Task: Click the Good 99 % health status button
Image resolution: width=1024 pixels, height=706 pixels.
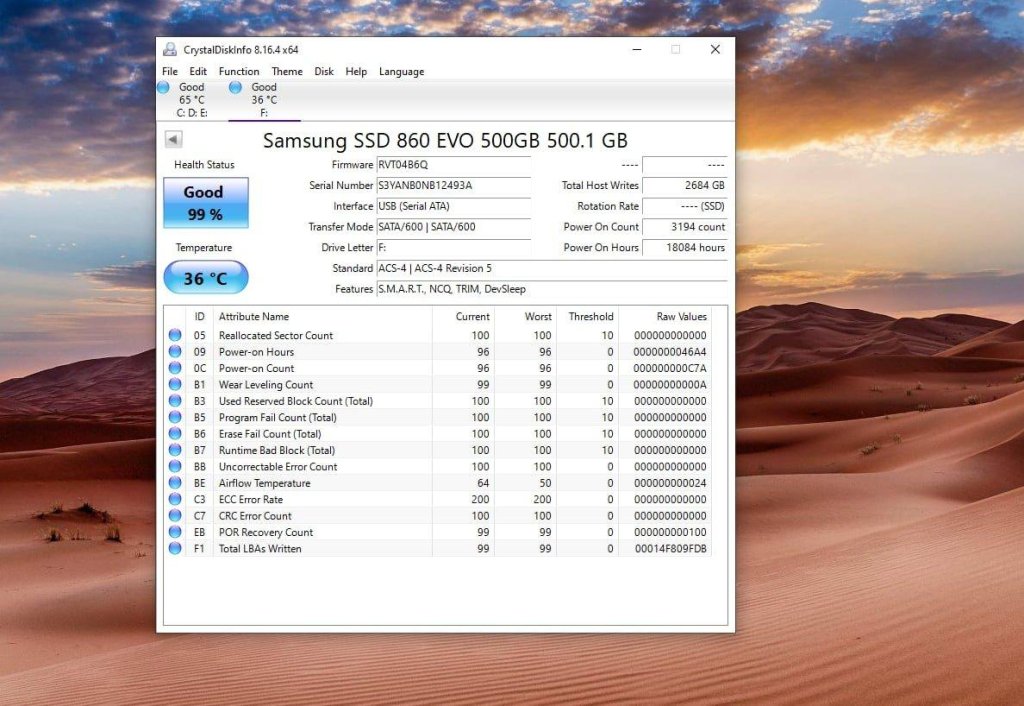Action: pos(206,202)
